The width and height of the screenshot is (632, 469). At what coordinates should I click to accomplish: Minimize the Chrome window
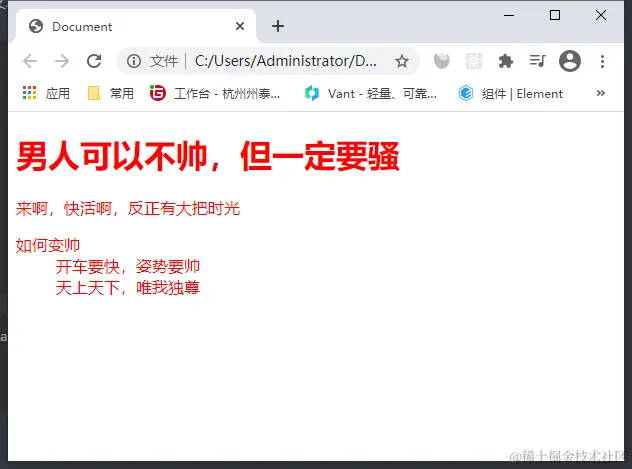coord(509,15)
